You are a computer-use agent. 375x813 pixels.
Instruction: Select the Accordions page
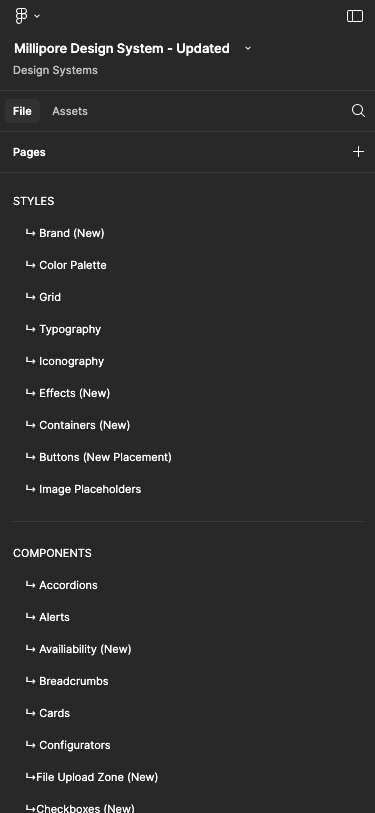click(x=187, y=585)
